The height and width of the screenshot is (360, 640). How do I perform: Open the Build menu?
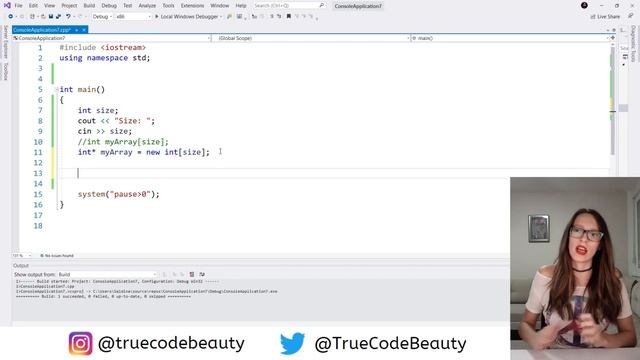tap(89, 6)
